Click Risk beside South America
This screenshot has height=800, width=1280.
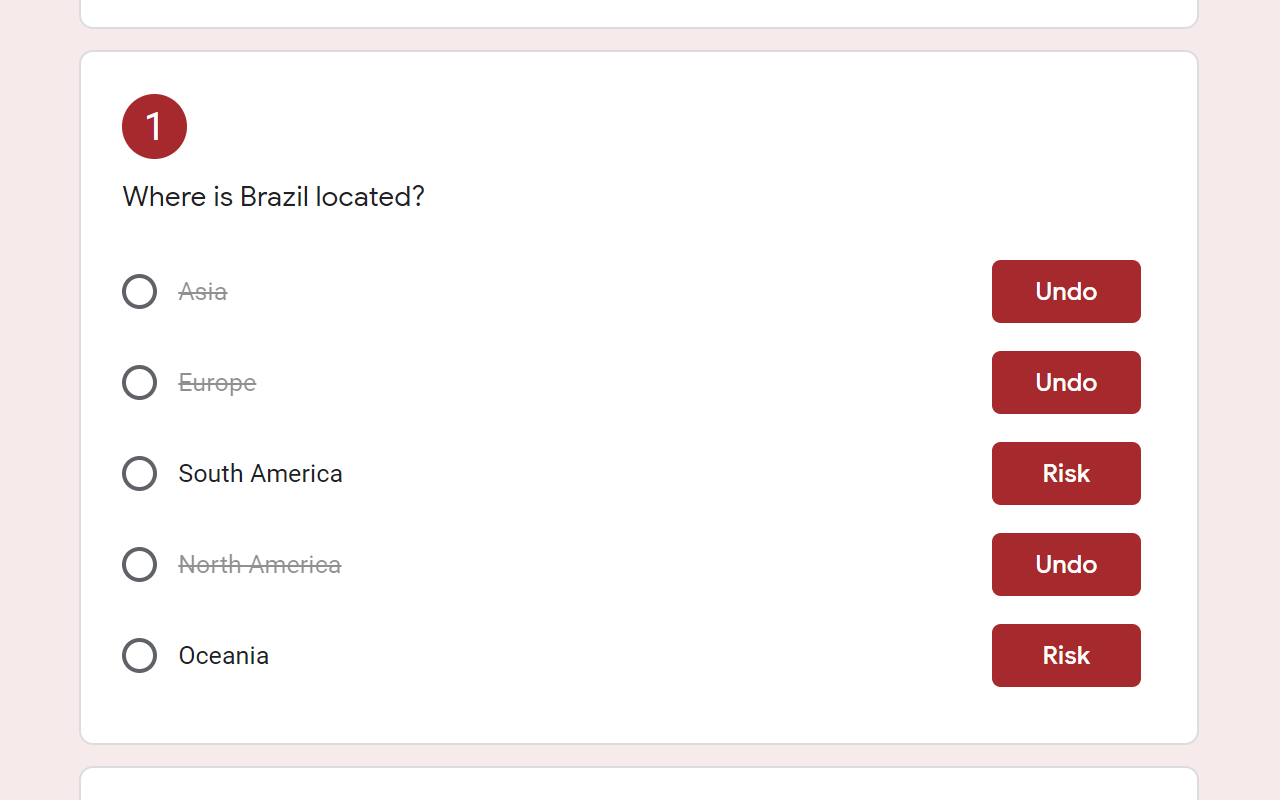pyautogui.click(x=1066, y=474)
